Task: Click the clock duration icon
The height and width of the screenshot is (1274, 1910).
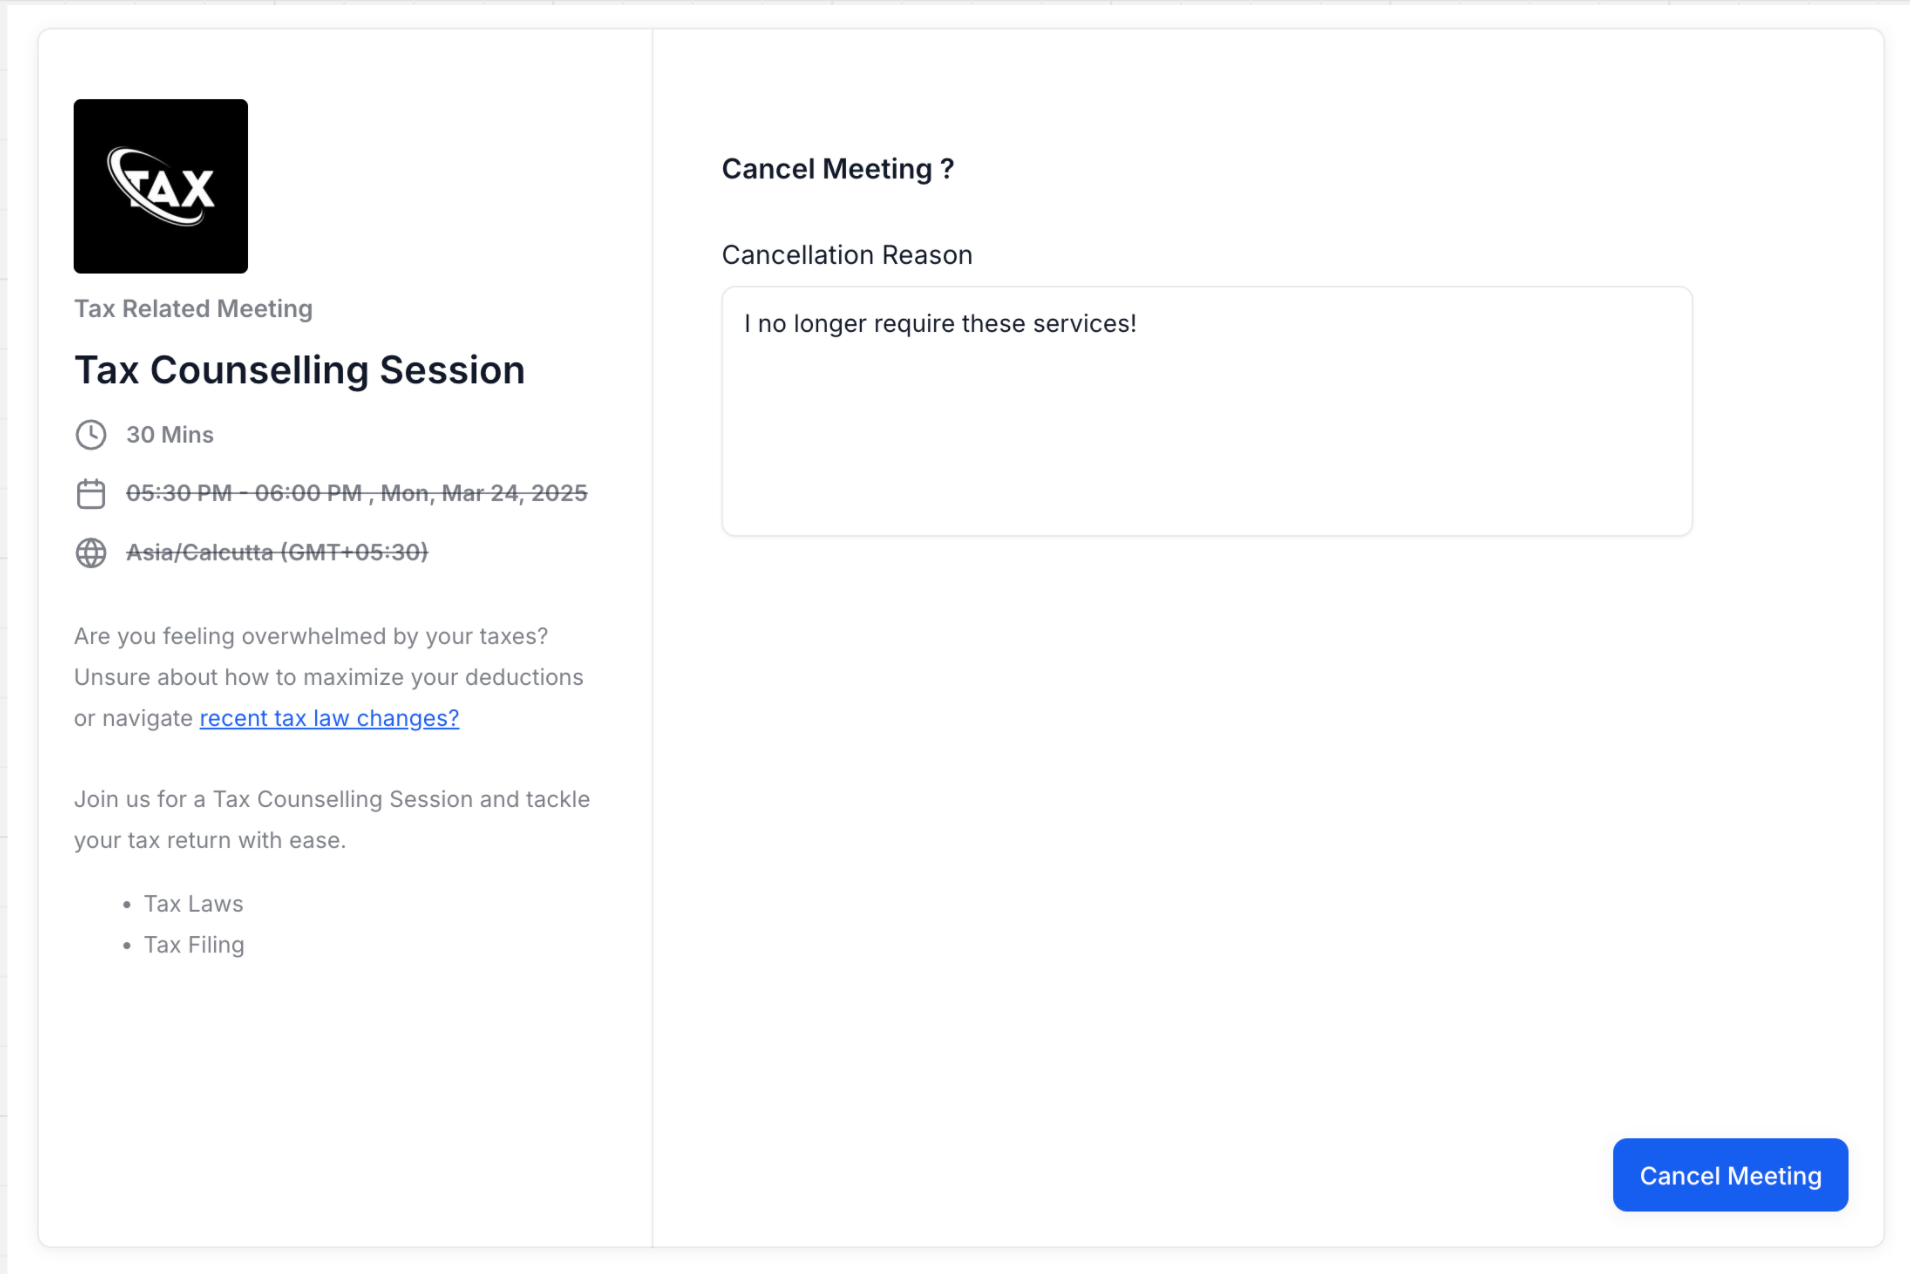Action: tap(91, 435)
